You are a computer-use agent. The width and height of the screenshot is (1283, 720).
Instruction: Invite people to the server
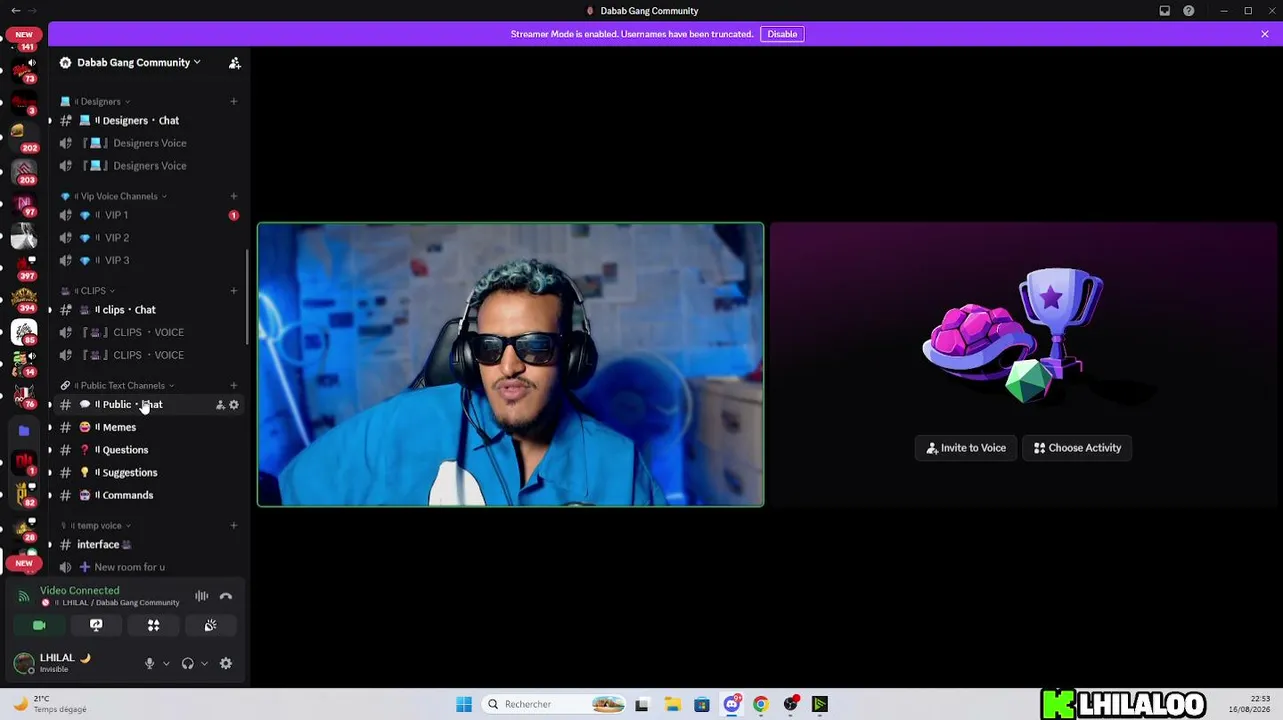pyautogui.click(x=235, y=63)
